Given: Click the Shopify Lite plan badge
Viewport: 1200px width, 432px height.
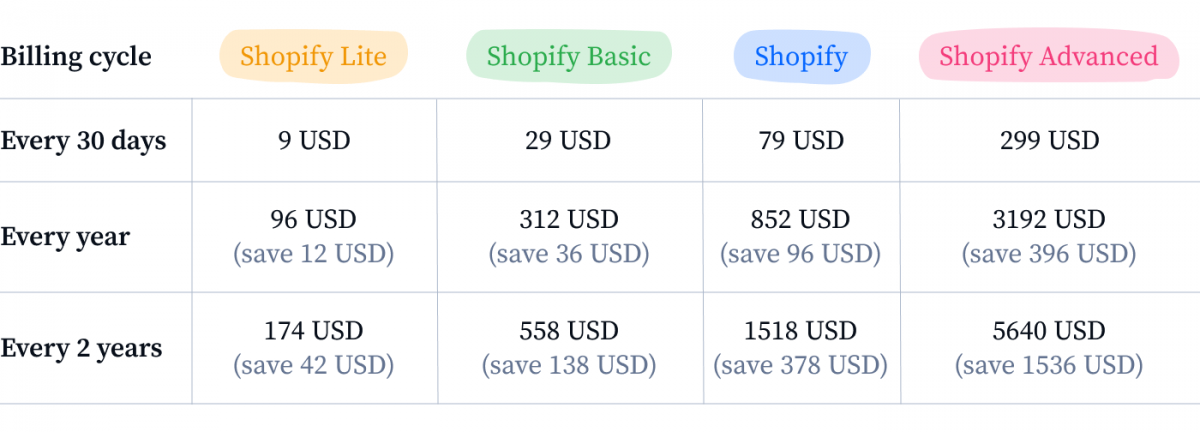Looking at the screenshot, I should point(314,56).
